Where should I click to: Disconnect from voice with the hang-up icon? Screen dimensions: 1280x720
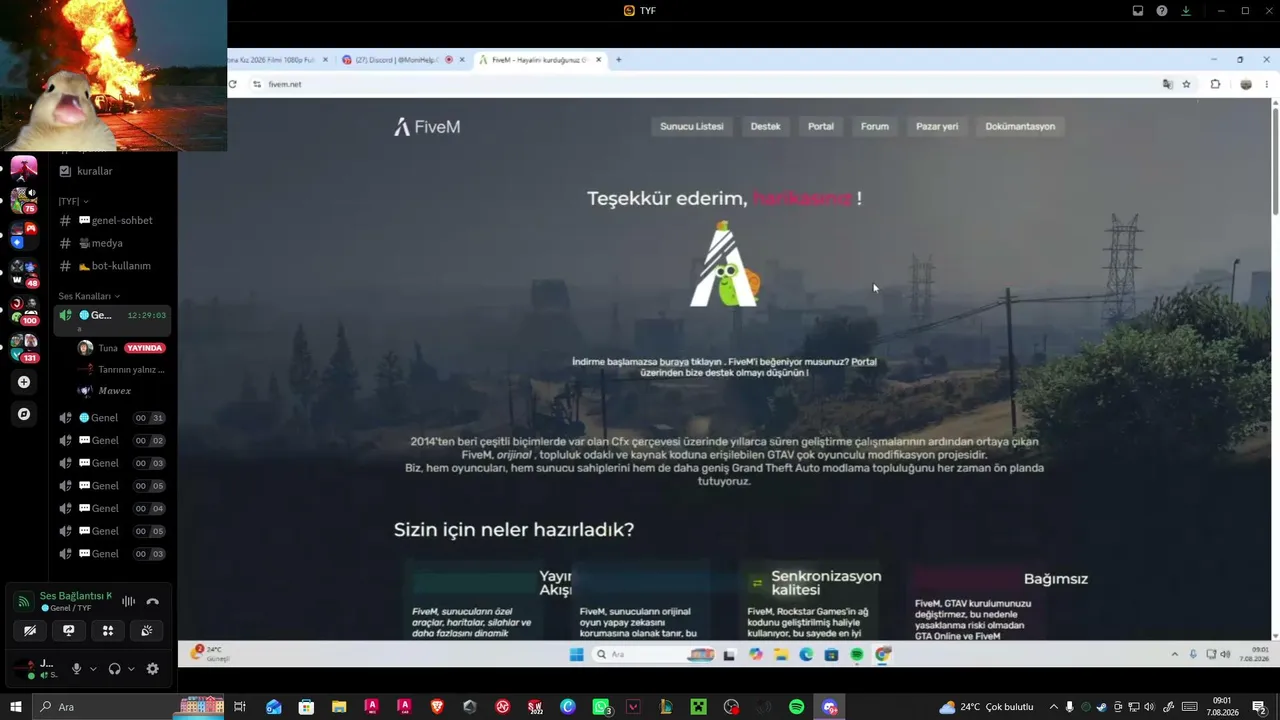tap(153, 601)
